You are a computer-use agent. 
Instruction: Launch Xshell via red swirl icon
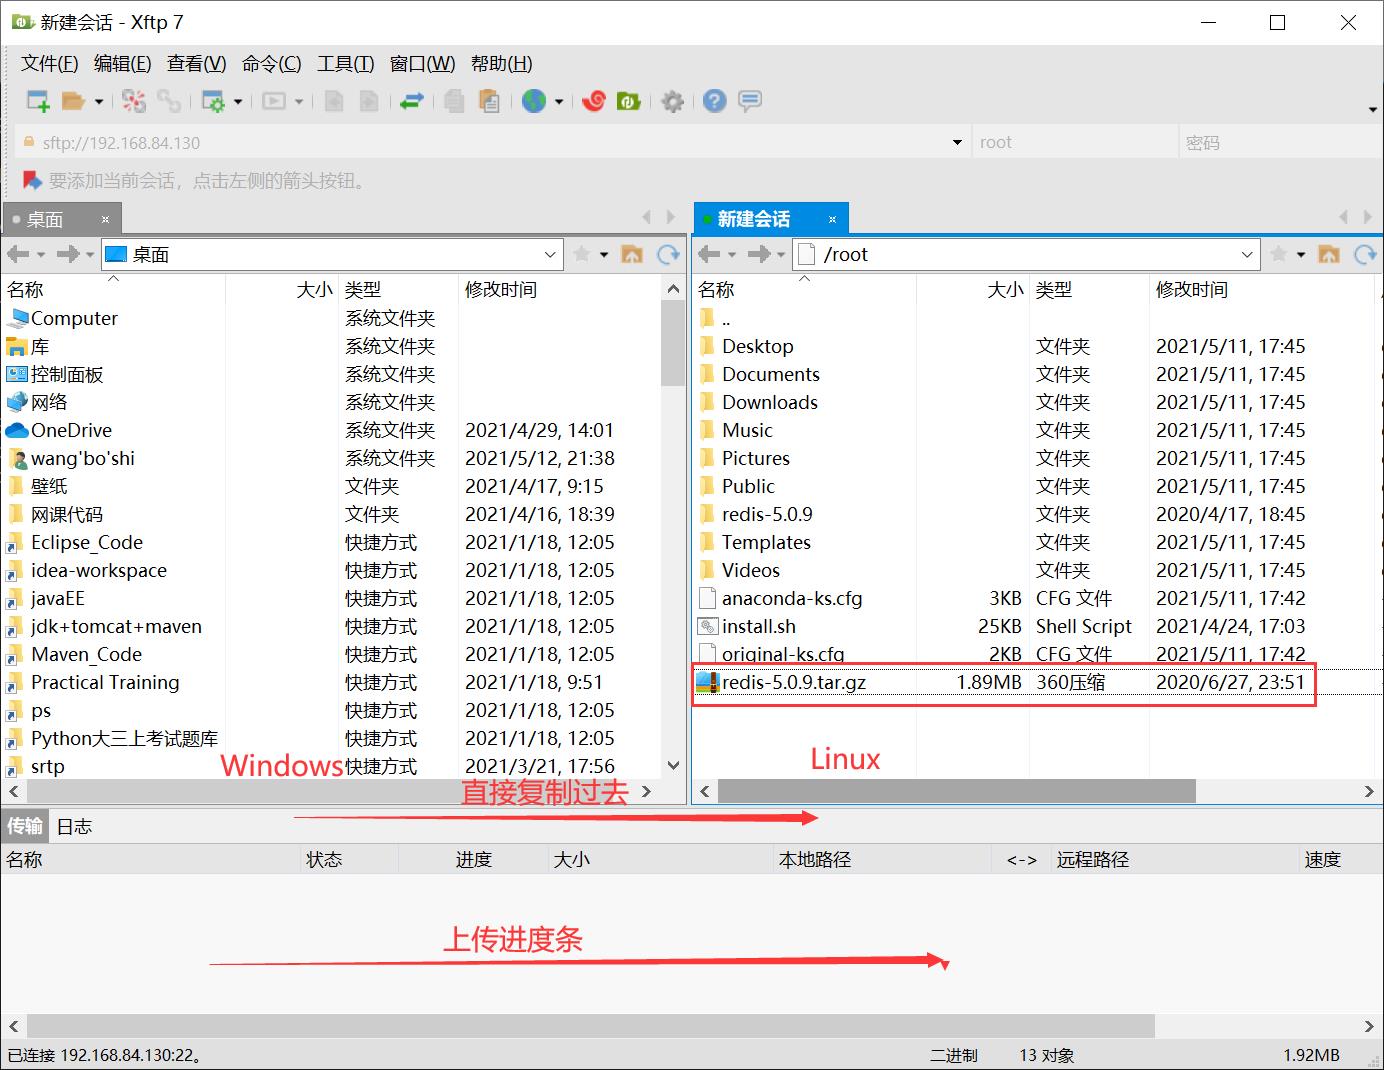(x=594, y=101)
